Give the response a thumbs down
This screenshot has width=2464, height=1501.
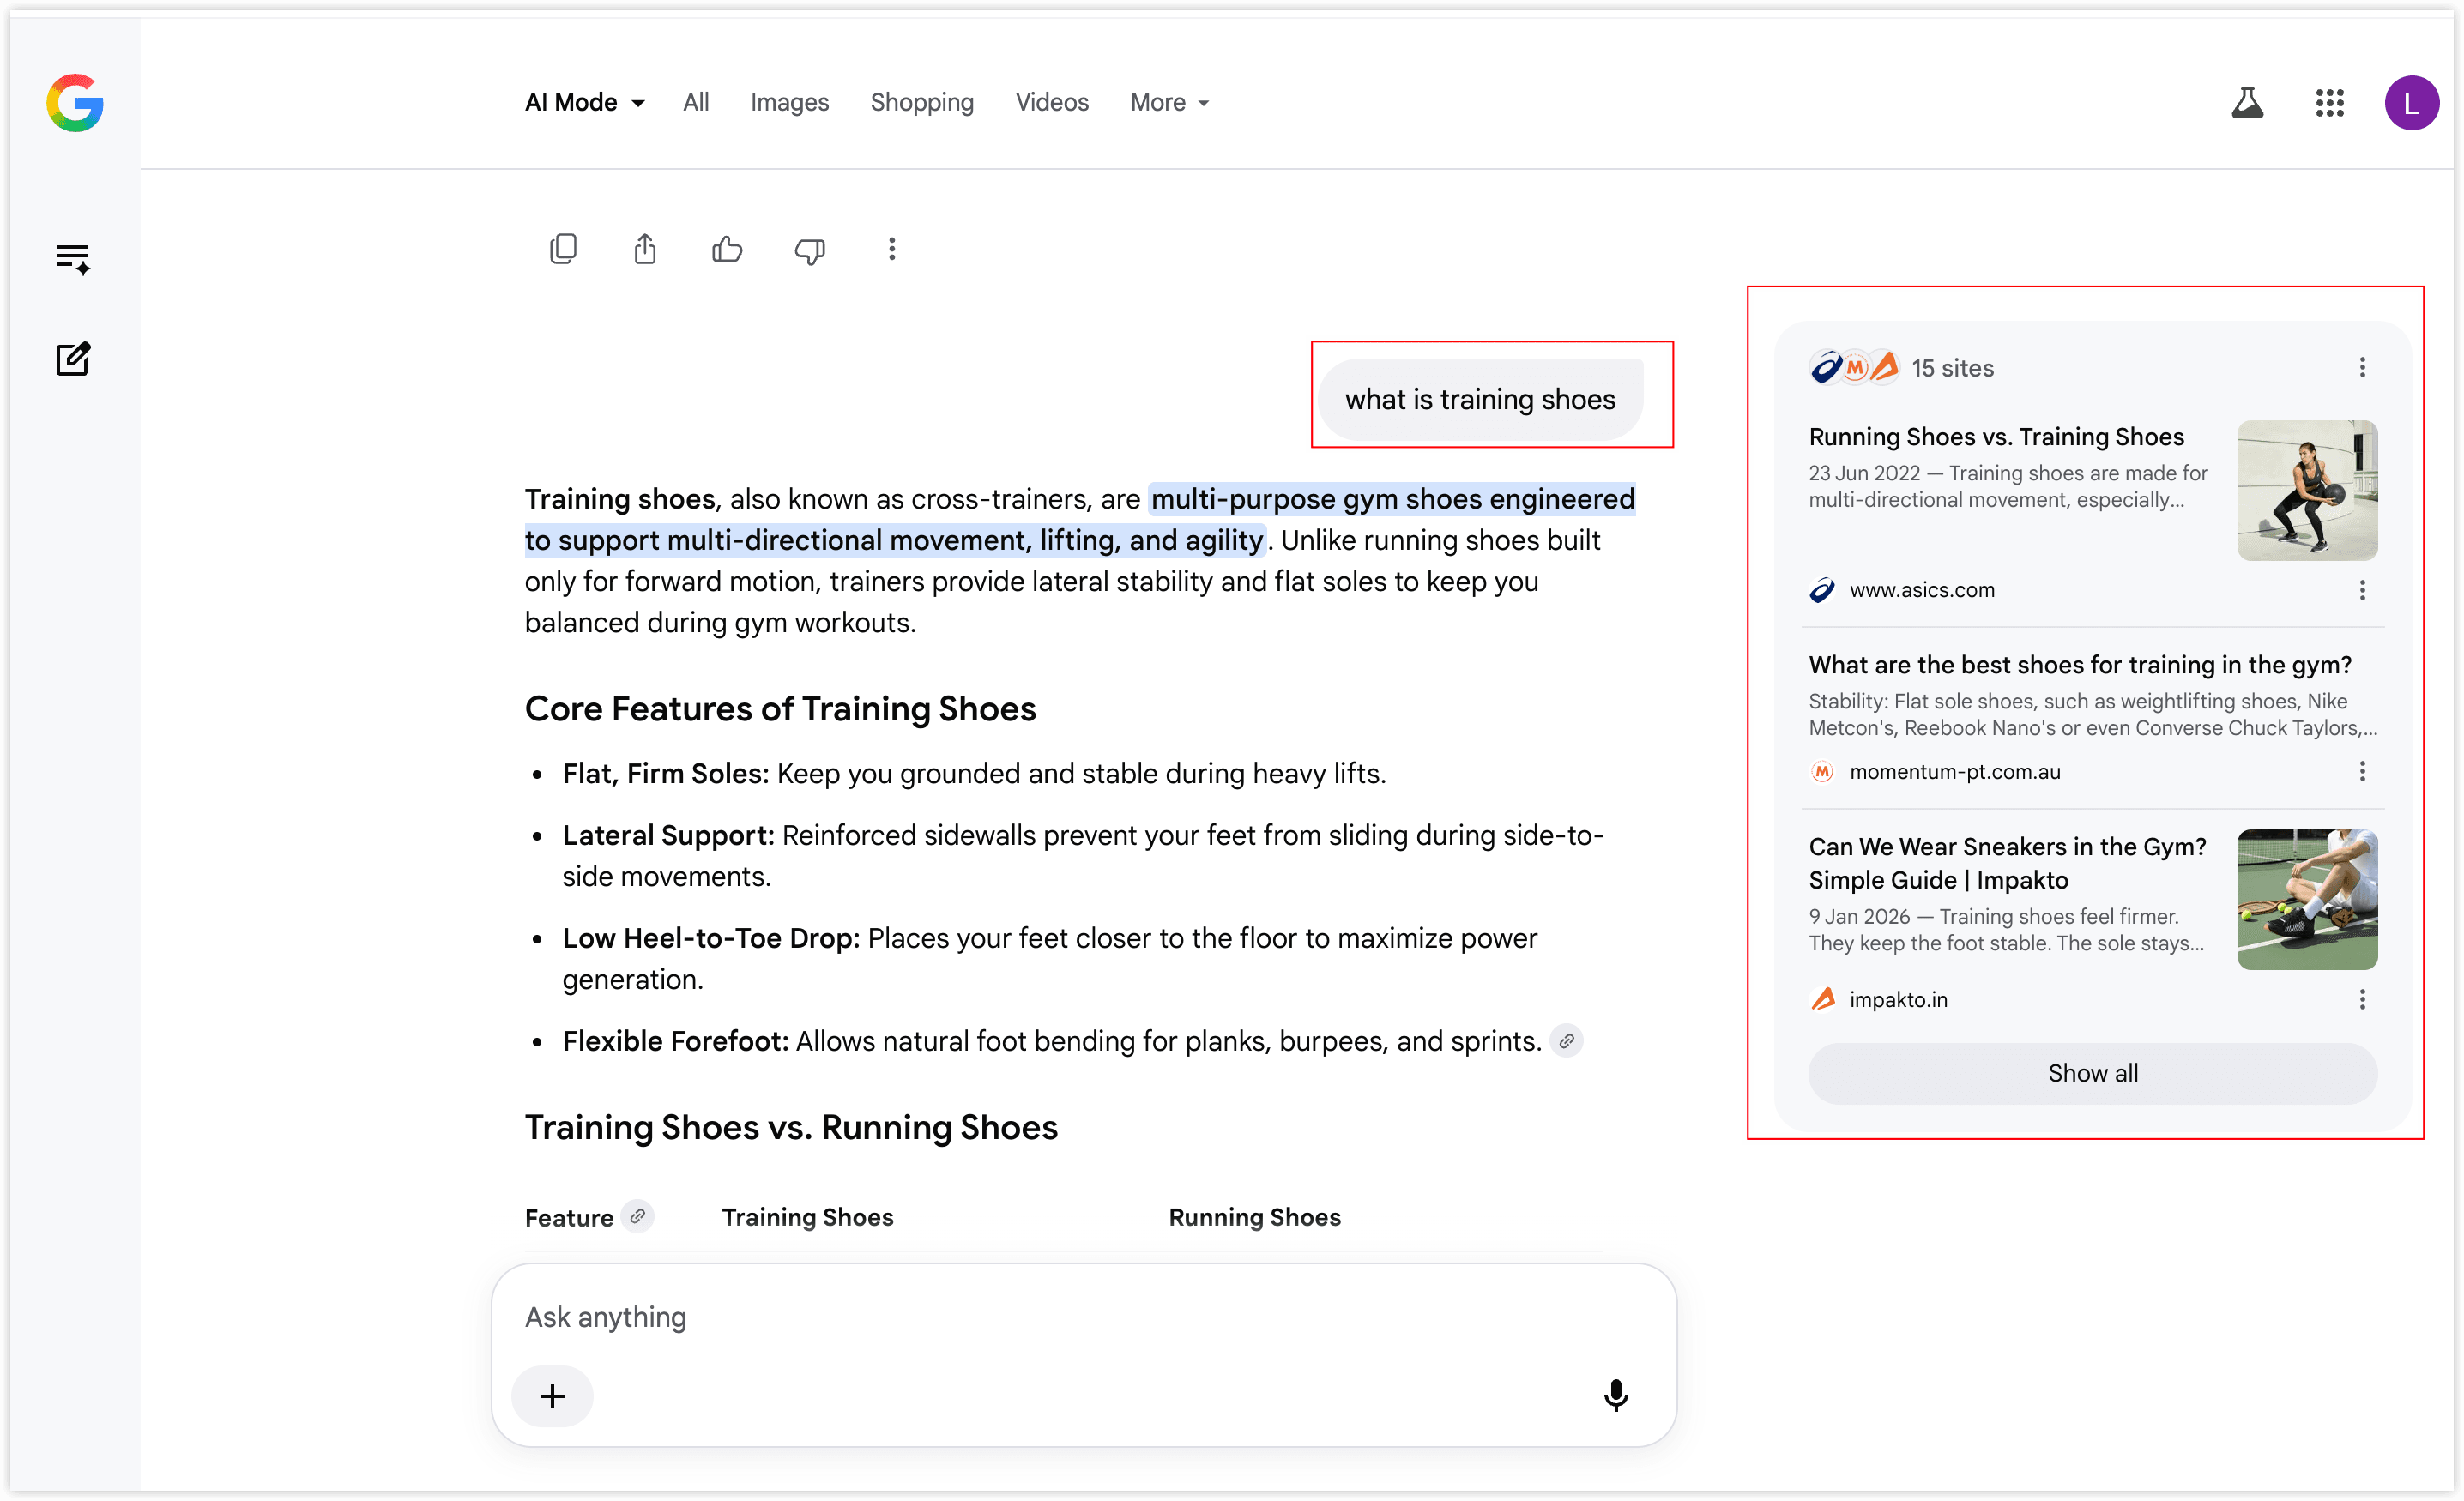809,250
